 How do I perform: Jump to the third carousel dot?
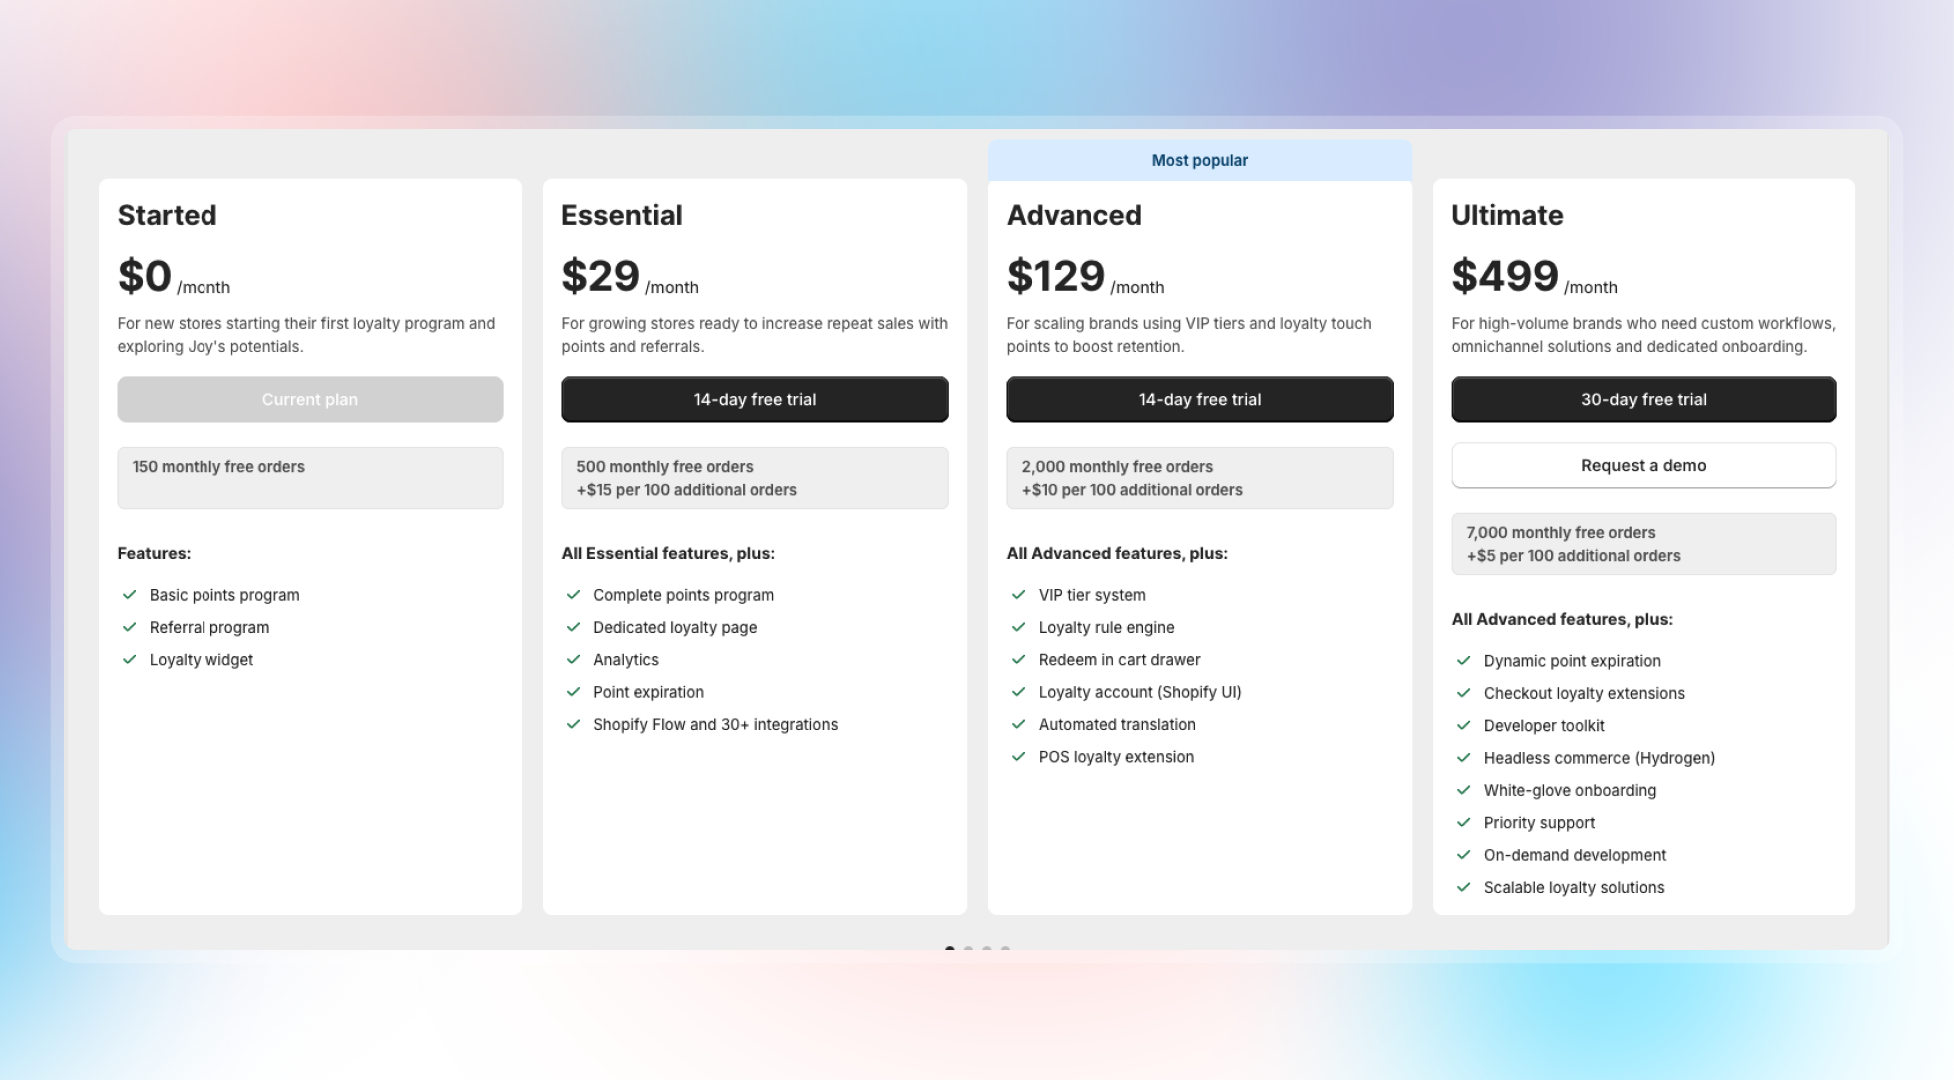(987, 948)
